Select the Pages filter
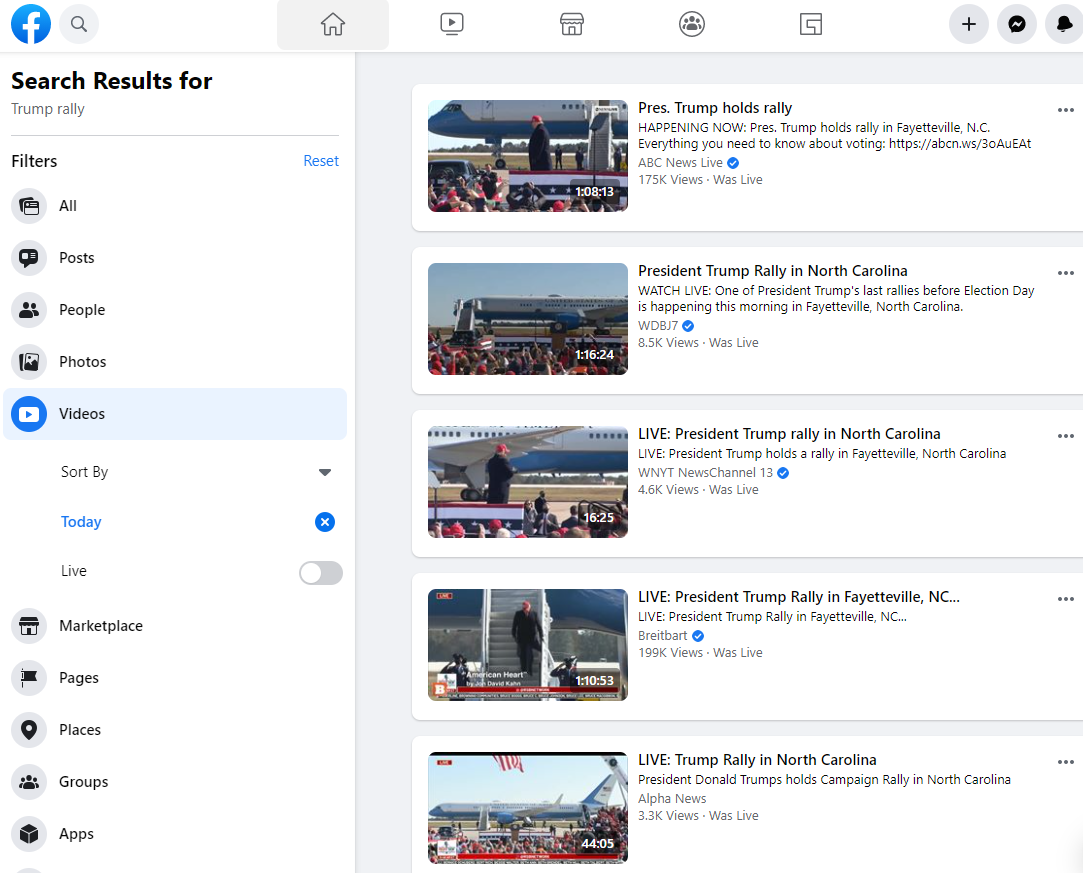Screen dimensions: 1083x873 coord(175,678)
